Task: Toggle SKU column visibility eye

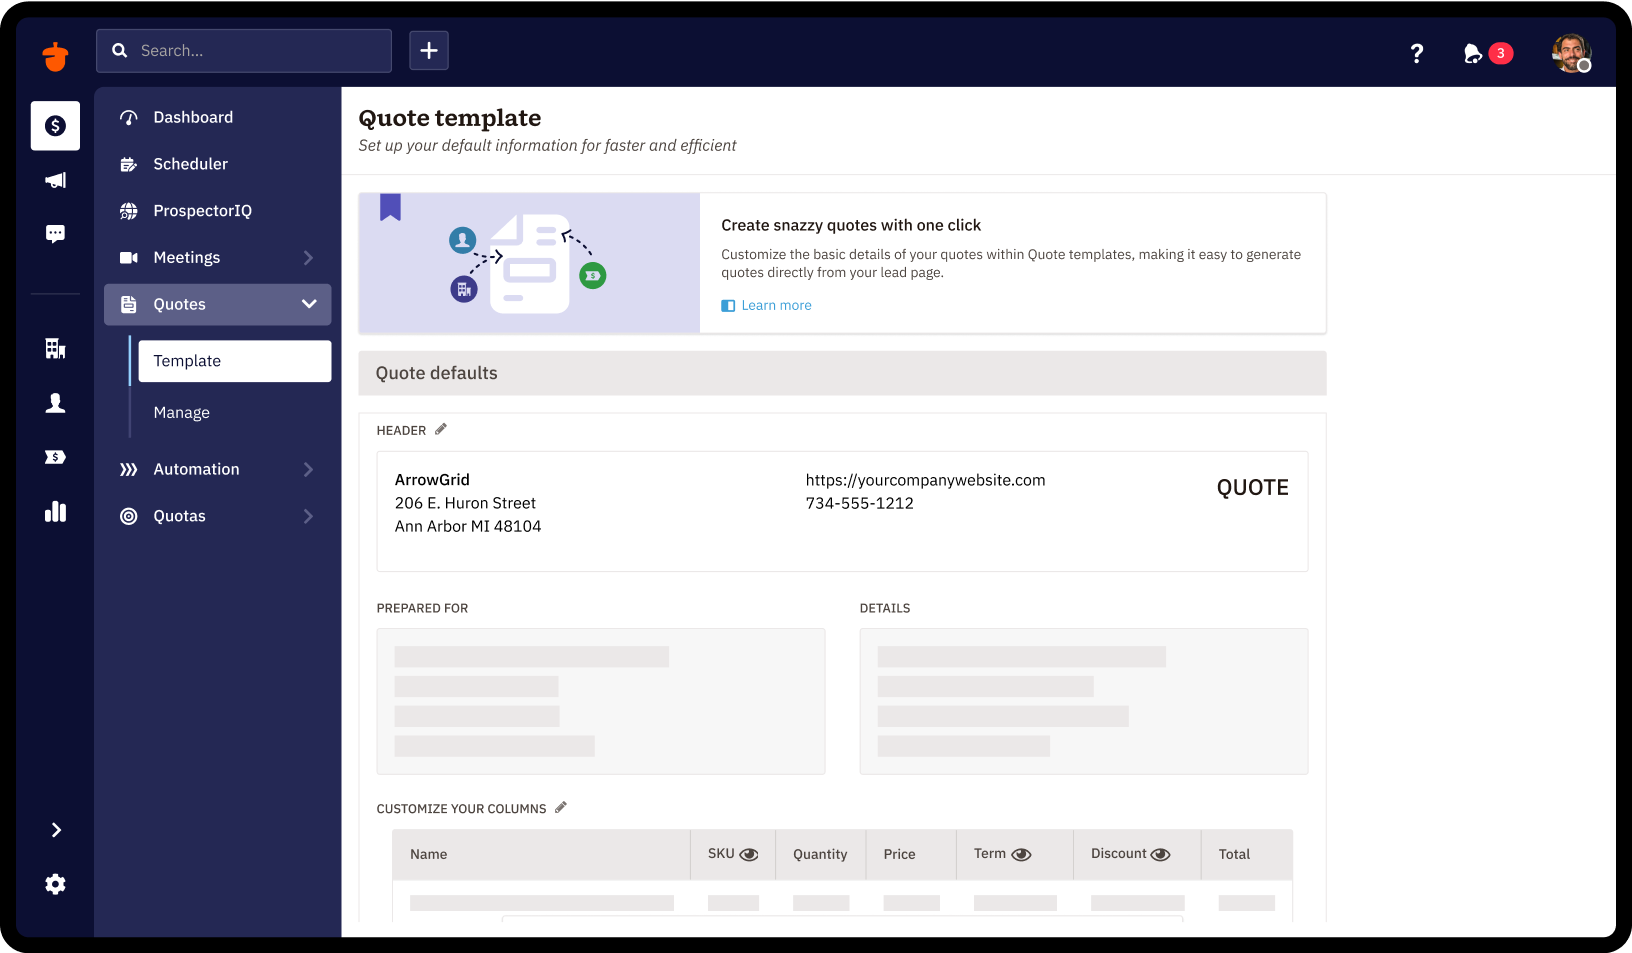Action: coord(749,855)
